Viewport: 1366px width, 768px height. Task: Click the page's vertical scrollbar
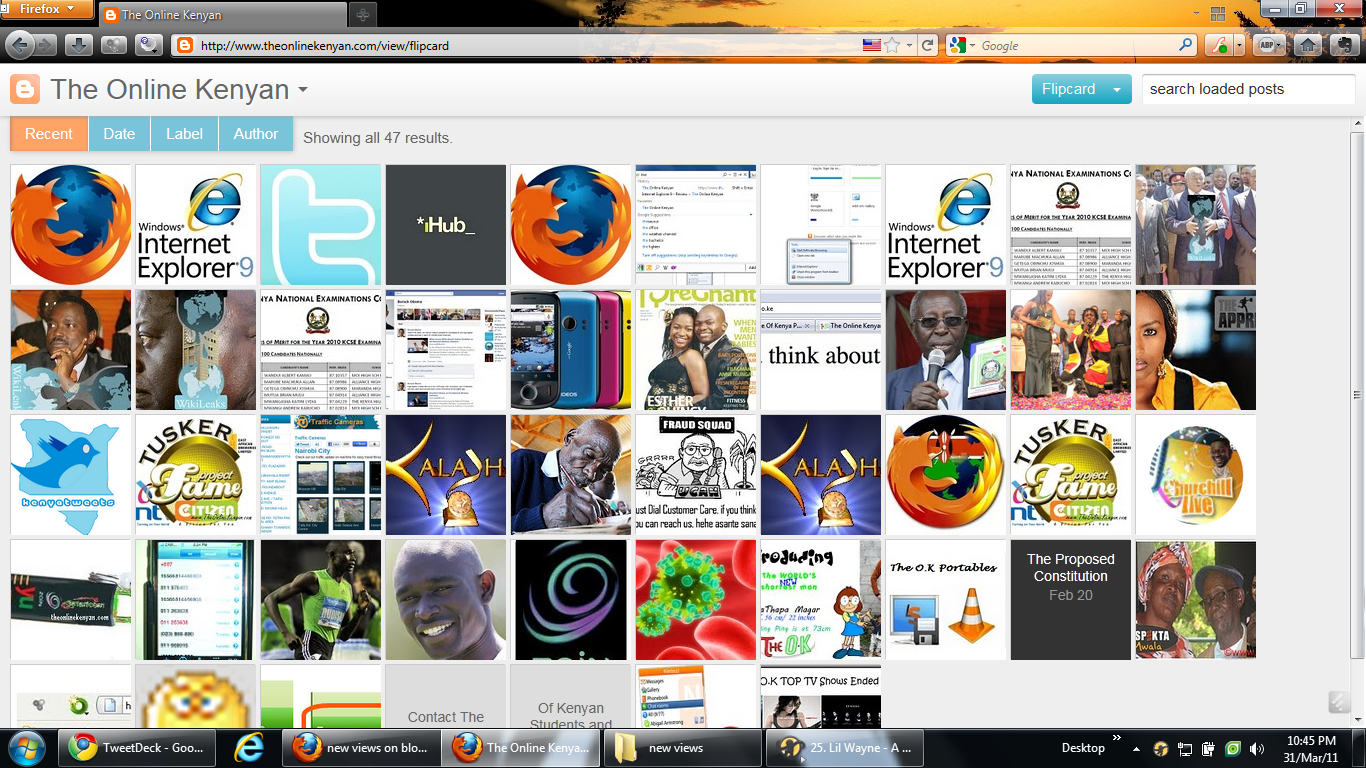pyautogui.click(x=1357, y=395)
